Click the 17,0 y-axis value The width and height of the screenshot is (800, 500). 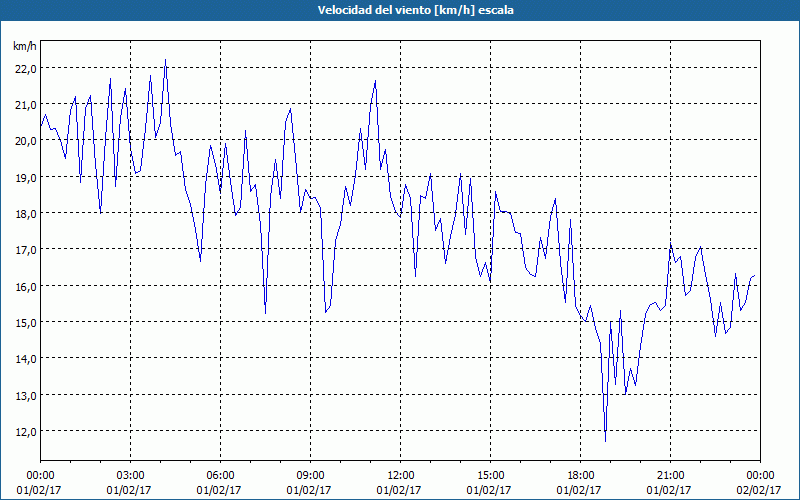click(26, 251)
